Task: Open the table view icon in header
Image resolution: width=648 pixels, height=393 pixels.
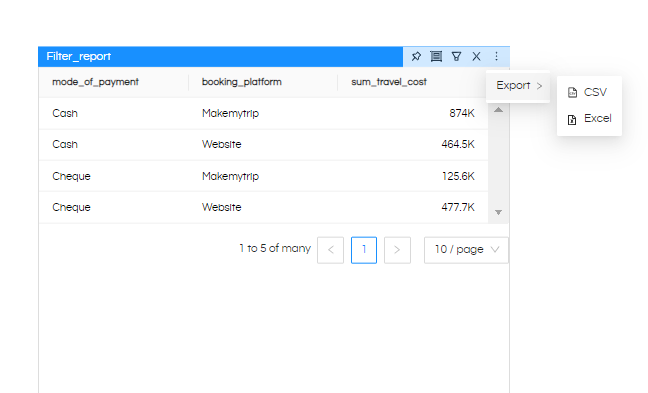Action: [436, 56]
